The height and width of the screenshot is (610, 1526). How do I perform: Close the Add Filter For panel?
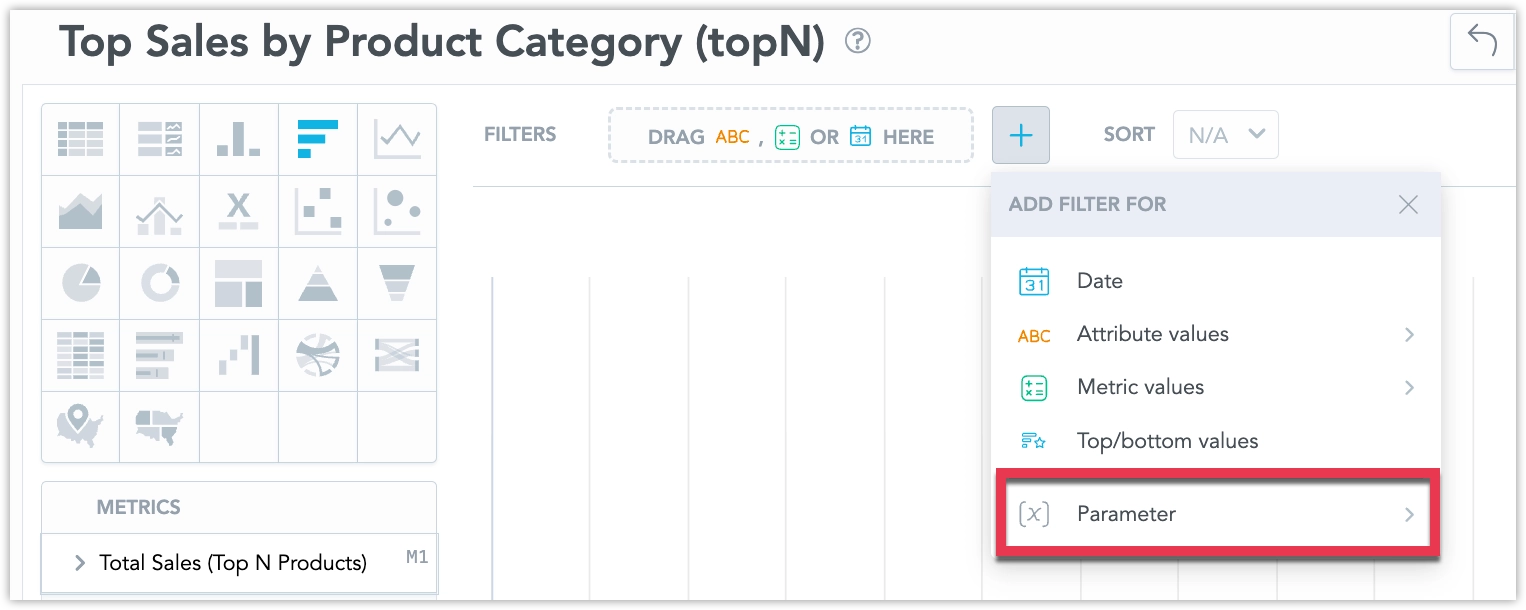1408,205
